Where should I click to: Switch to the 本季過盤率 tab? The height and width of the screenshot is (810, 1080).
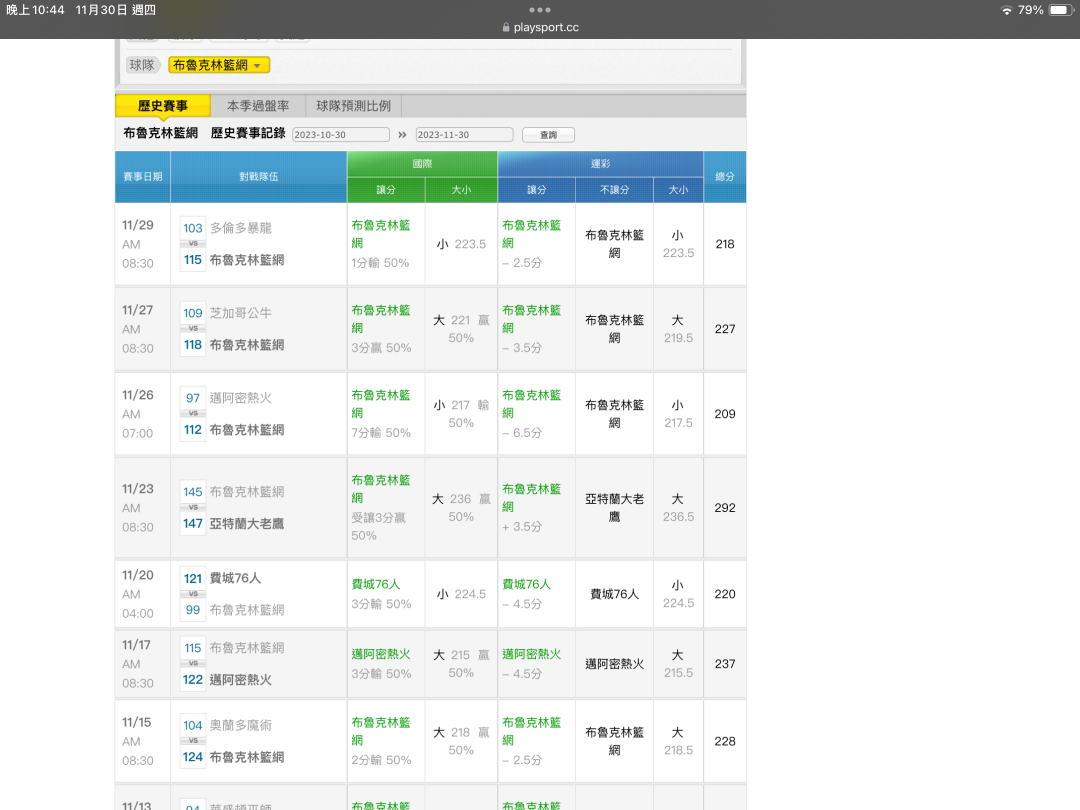coord(258,106)
